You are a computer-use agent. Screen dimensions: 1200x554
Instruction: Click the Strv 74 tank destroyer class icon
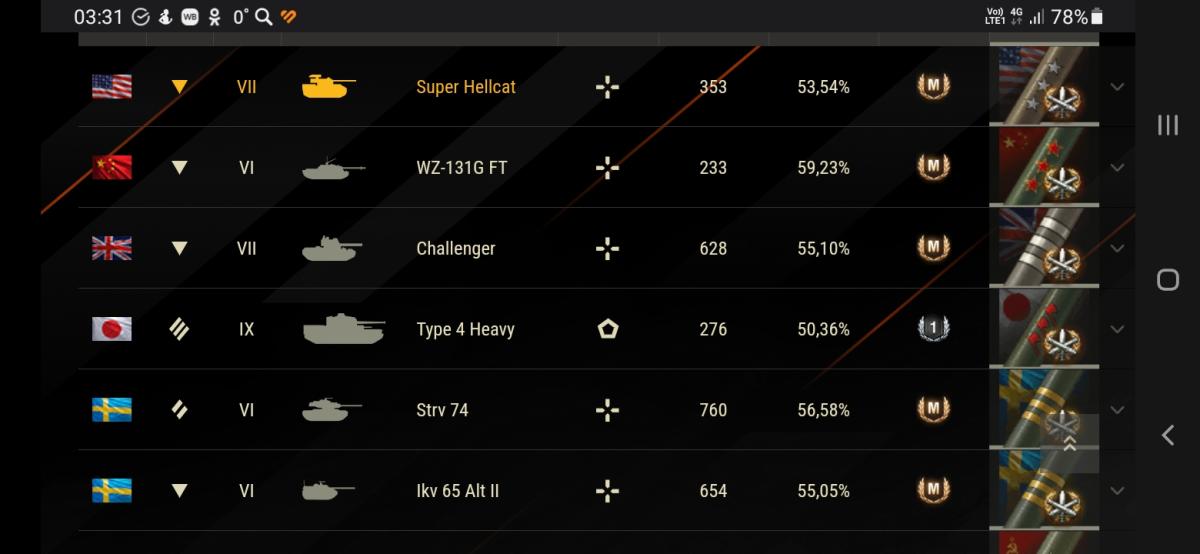pos(607,410)
